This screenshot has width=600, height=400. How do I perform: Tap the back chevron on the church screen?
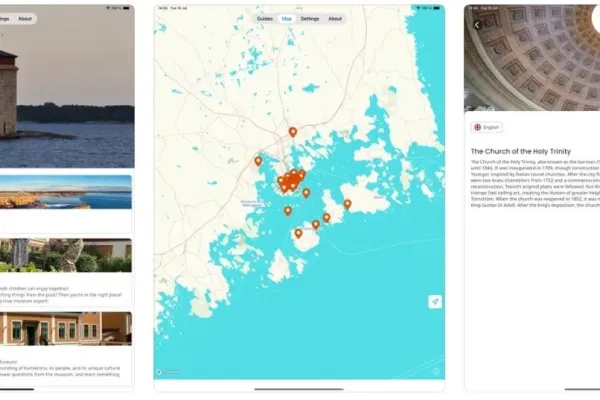pyautogui.click(x=477, y=25)
